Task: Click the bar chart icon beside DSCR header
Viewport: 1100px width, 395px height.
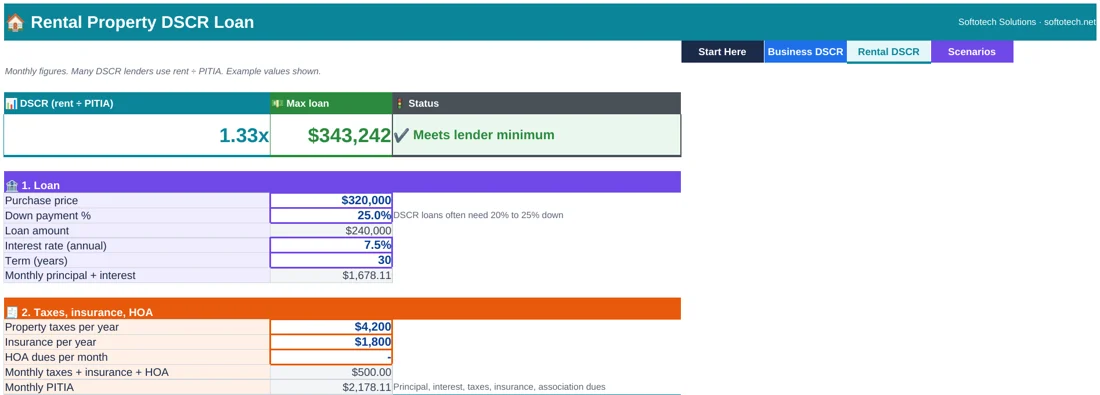Action: 11,103
